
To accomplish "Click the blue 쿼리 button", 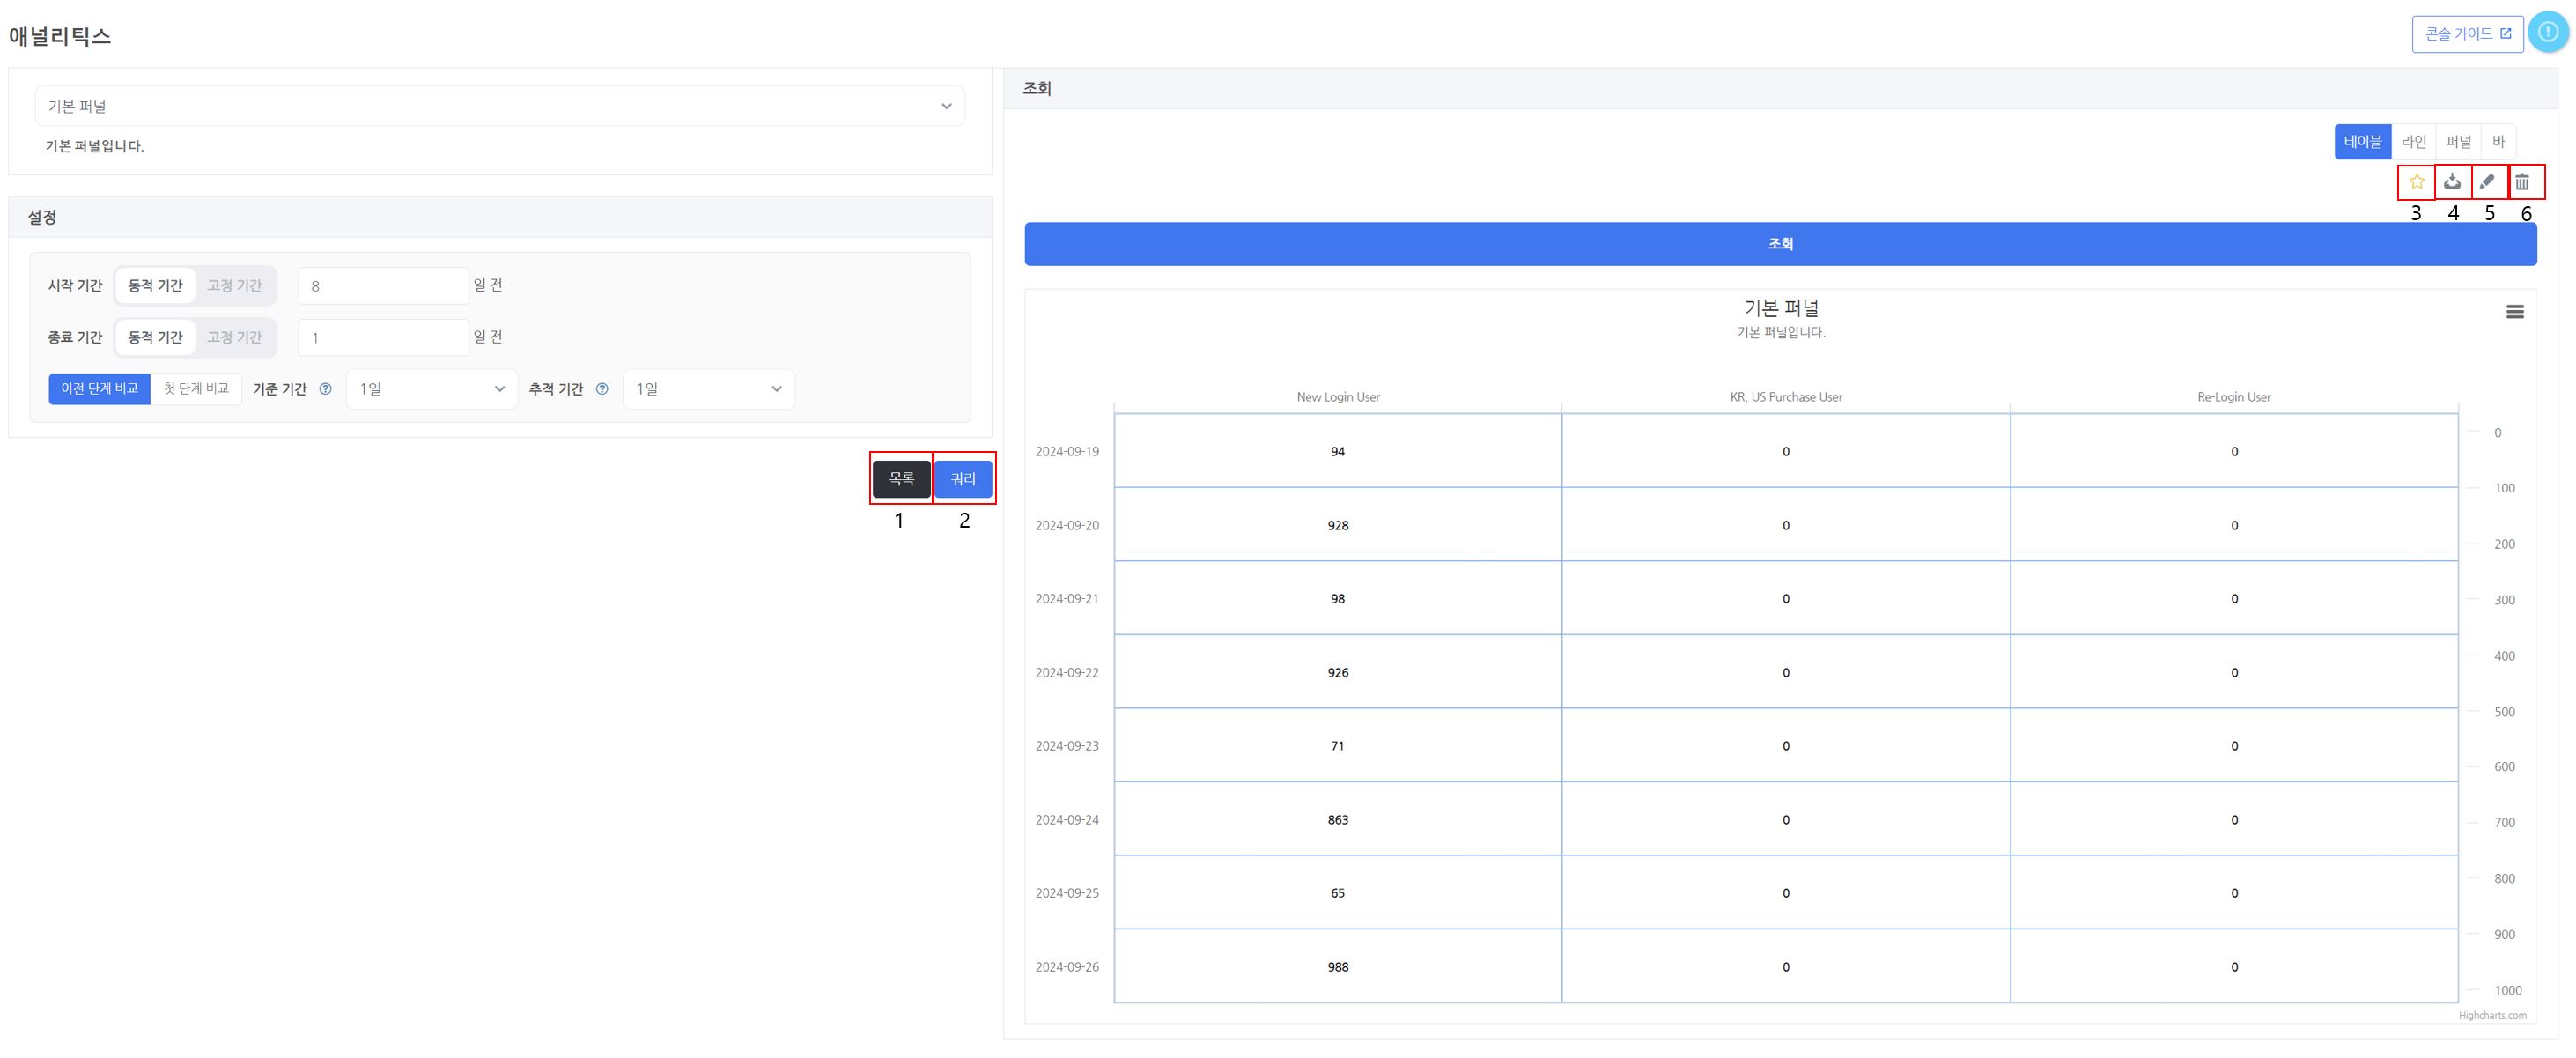I will (962, 479).
